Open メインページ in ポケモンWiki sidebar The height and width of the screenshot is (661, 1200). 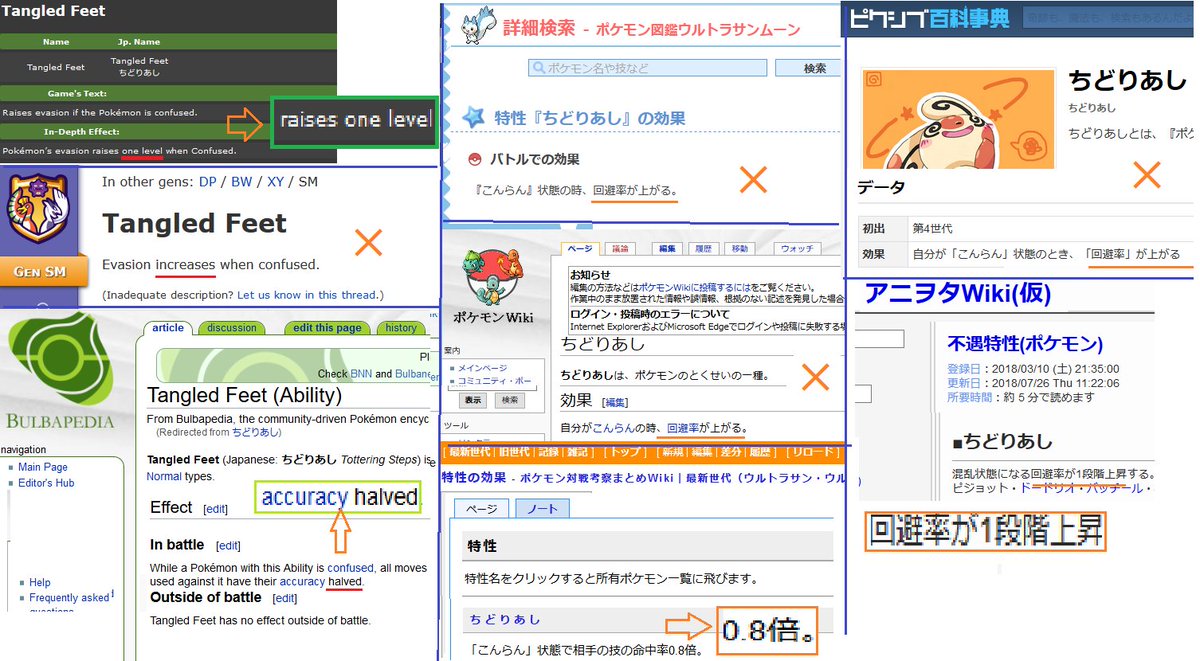coord(481,368)
